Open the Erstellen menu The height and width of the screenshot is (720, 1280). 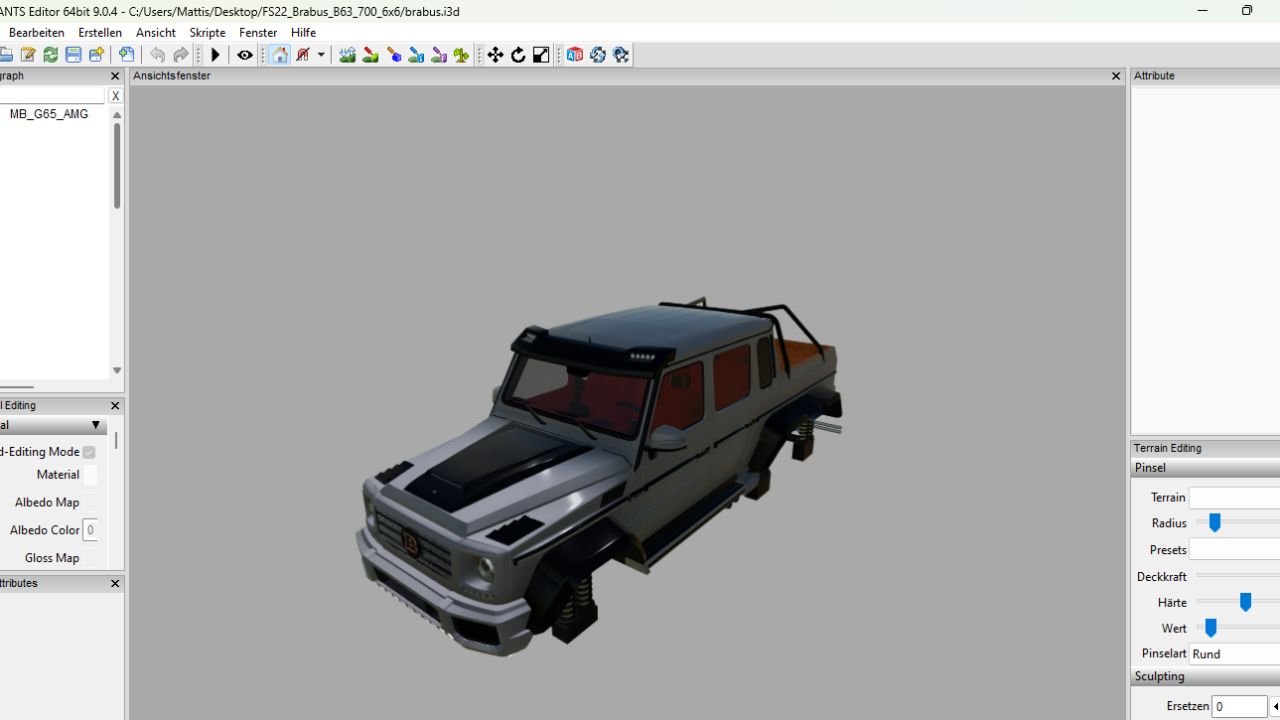[x=100, y=33]
